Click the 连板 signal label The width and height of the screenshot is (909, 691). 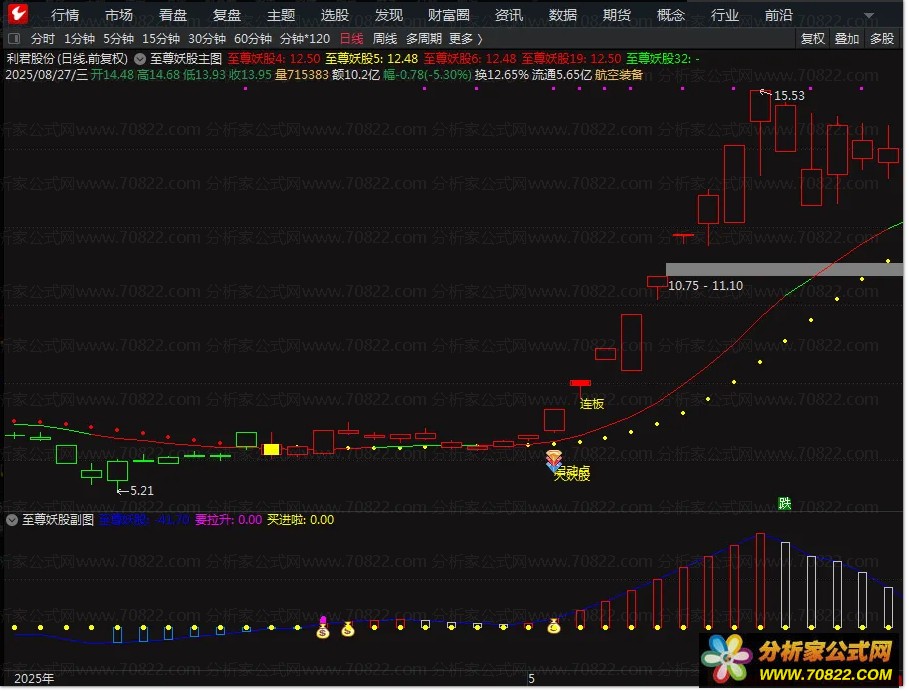point(592,405)
